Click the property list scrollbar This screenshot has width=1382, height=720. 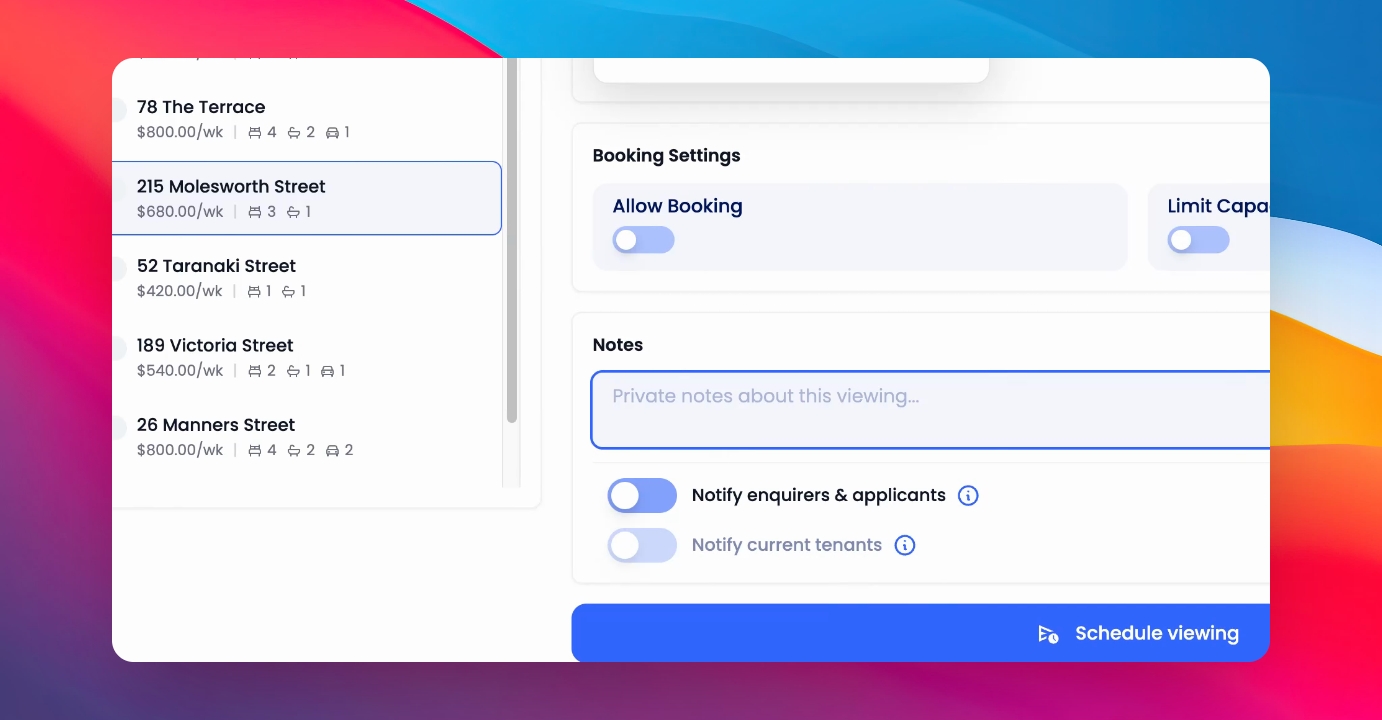(512, 240)
